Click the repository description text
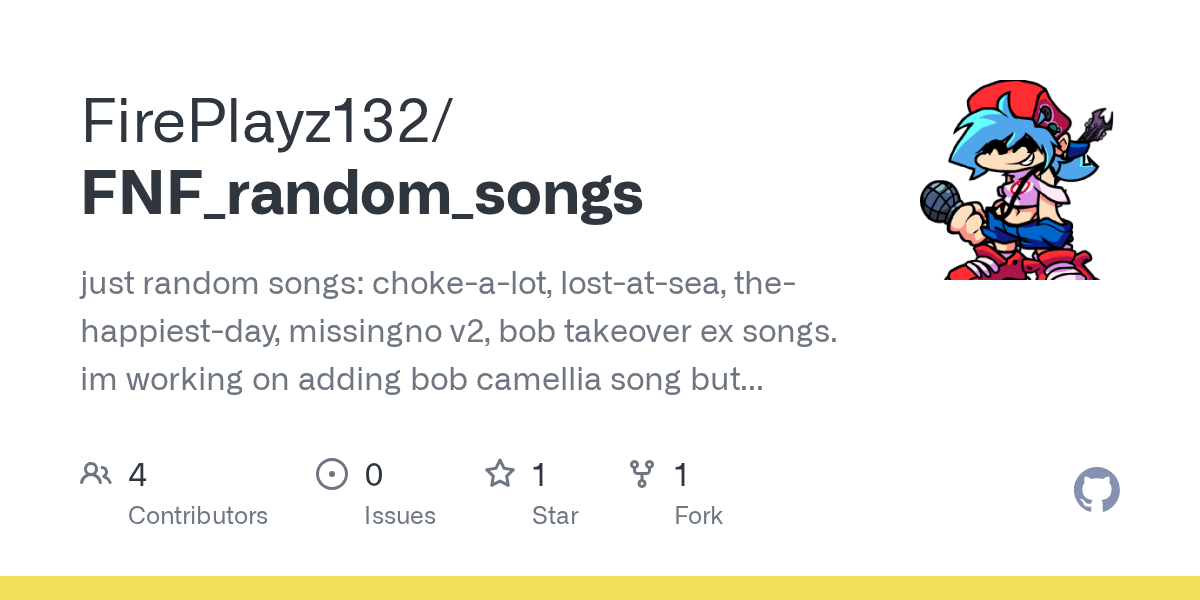Screen dimensions: 1200x600 [459, 332]
